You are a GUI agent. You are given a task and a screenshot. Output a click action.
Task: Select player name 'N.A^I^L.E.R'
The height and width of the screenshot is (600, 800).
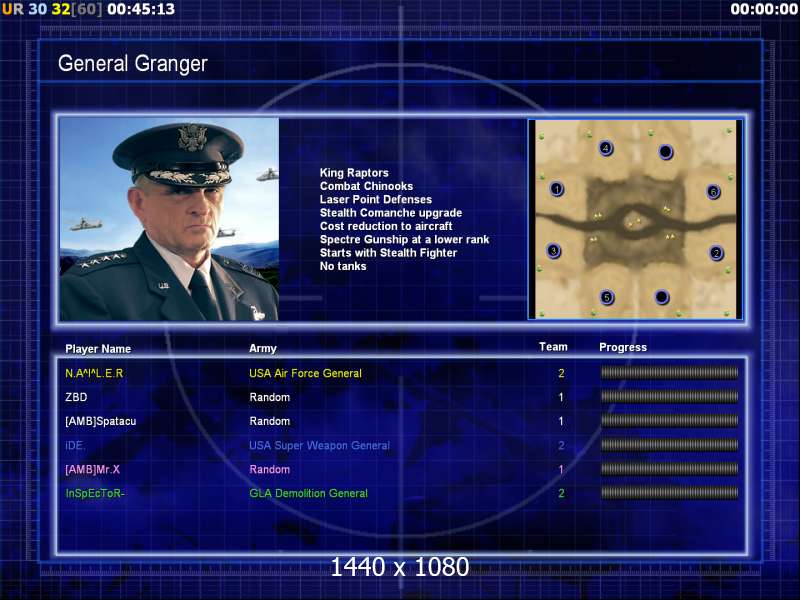94,373
